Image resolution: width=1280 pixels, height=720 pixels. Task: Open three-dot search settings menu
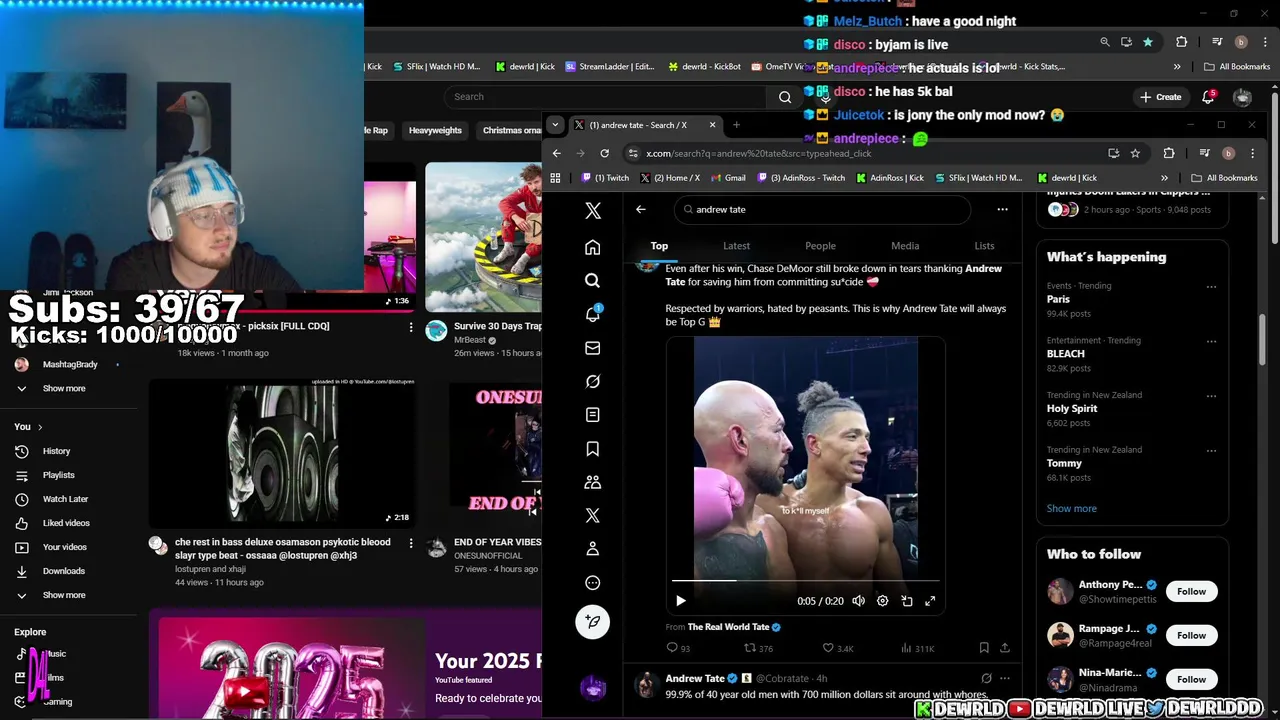(1002, 210)
